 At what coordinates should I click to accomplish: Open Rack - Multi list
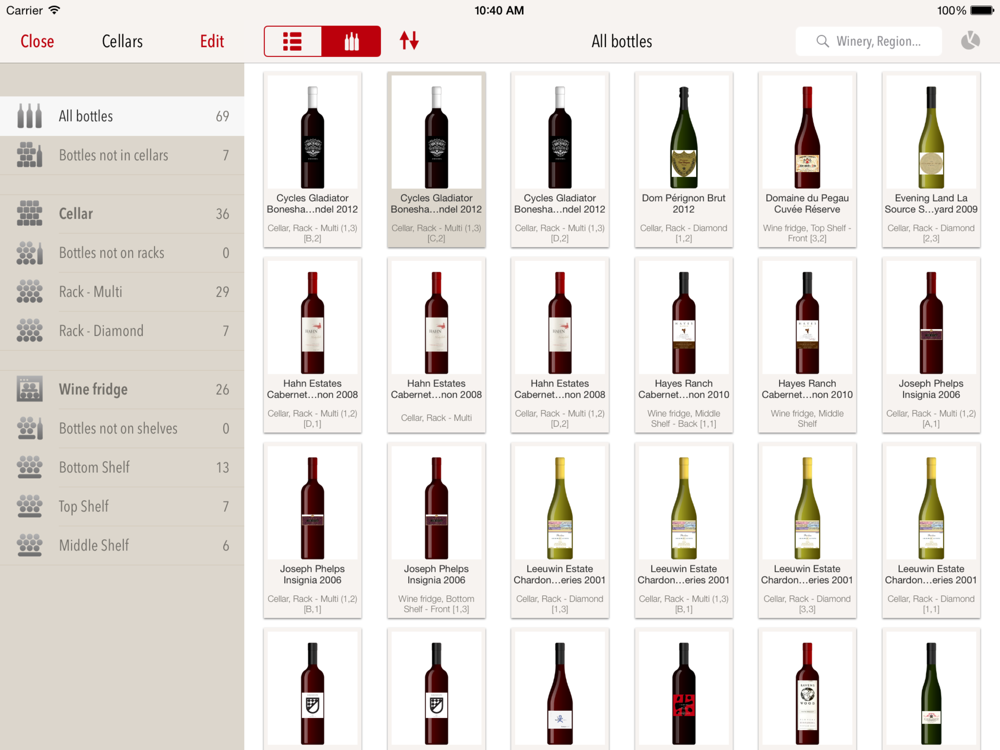click(x=122, y=291)
